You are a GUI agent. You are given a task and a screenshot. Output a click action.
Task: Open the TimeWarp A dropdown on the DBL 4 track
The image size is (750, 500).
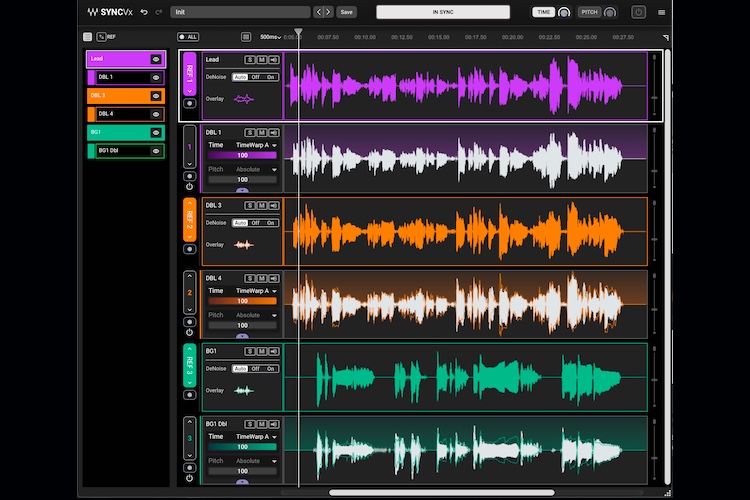[256, 291]
